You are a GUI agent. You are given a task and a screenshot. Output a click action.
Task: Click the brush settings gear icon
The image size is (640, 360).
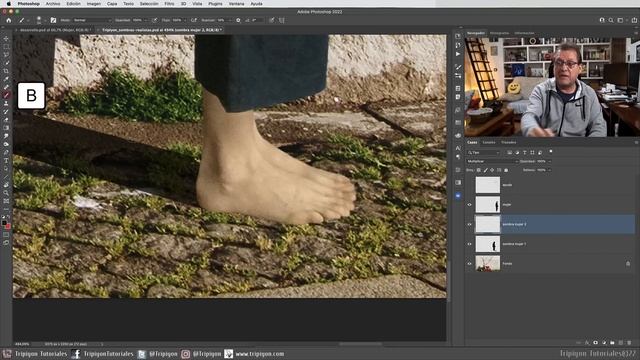coord(238,20)
